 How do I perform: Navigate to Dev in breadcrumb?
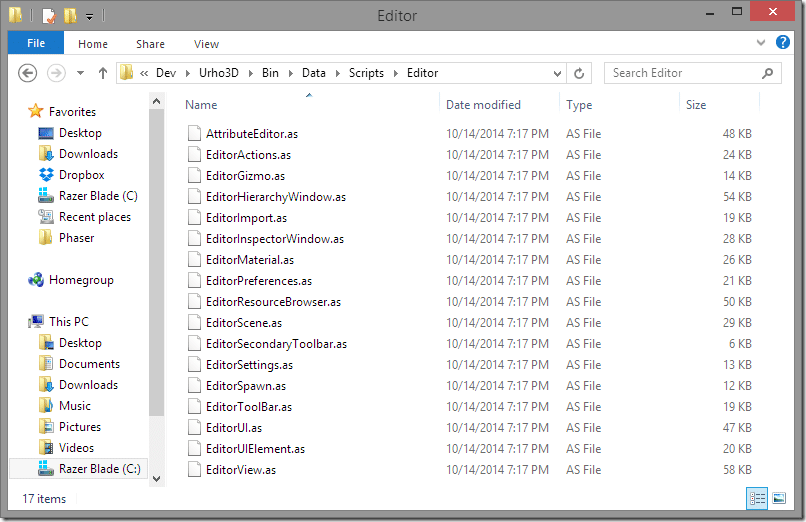click(166, 73)
